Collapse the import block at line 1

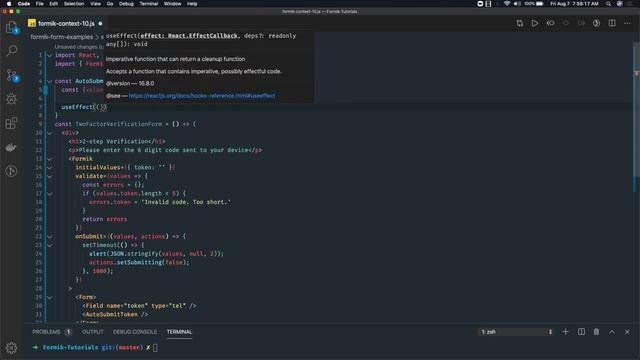point(49,55)
